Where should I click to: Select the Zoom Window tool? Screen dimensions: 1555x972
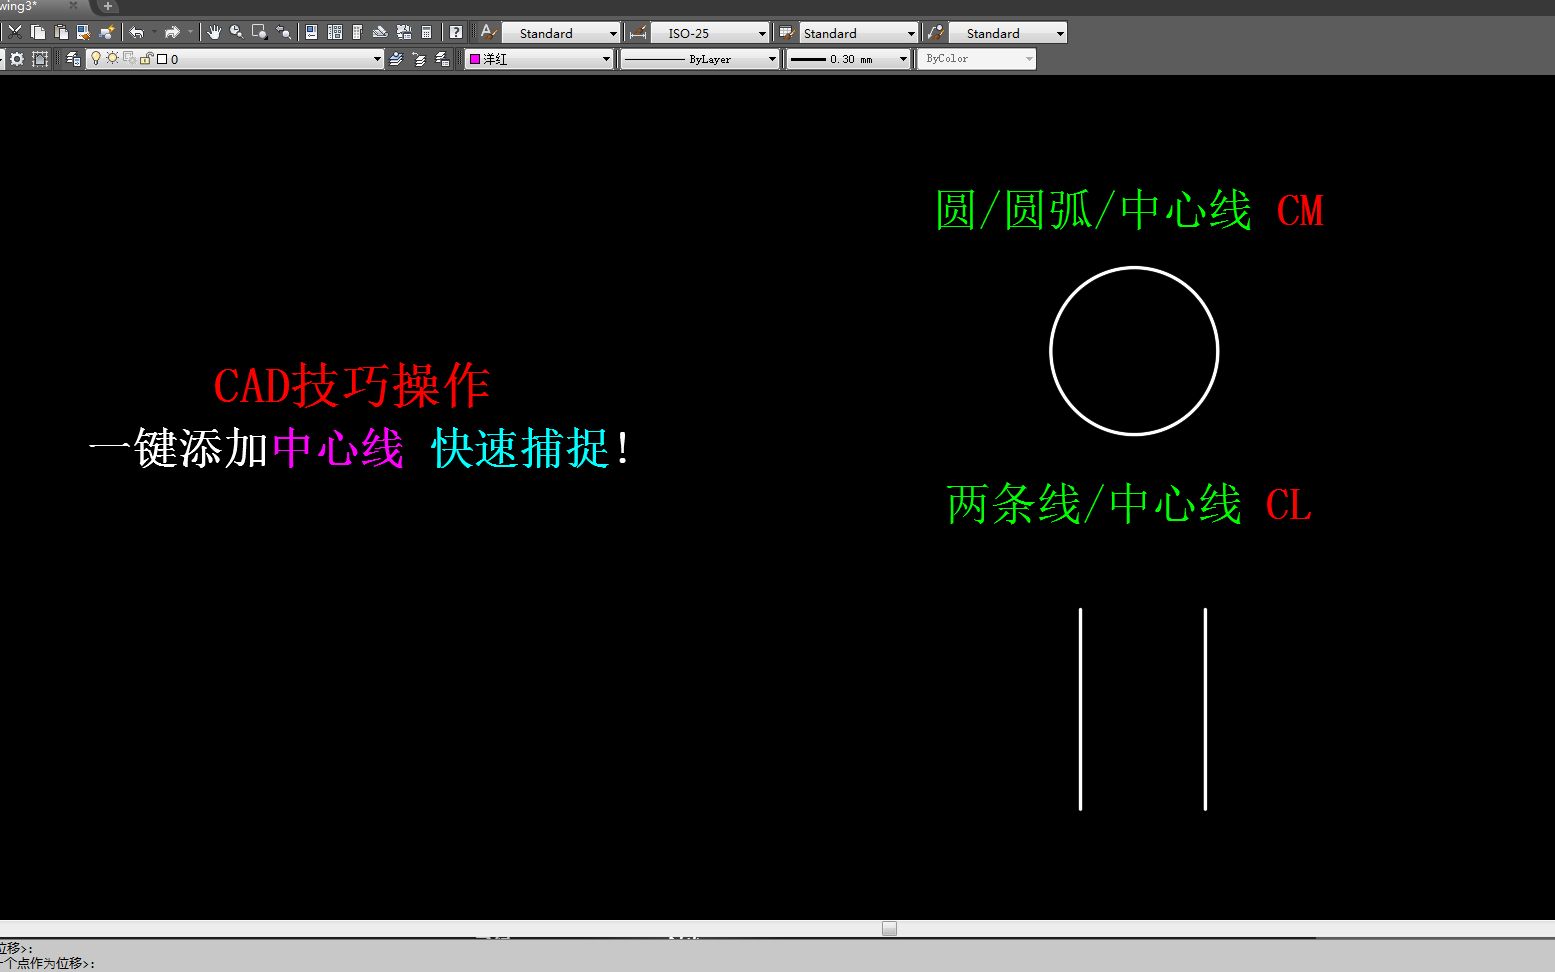tap(259, 32)
